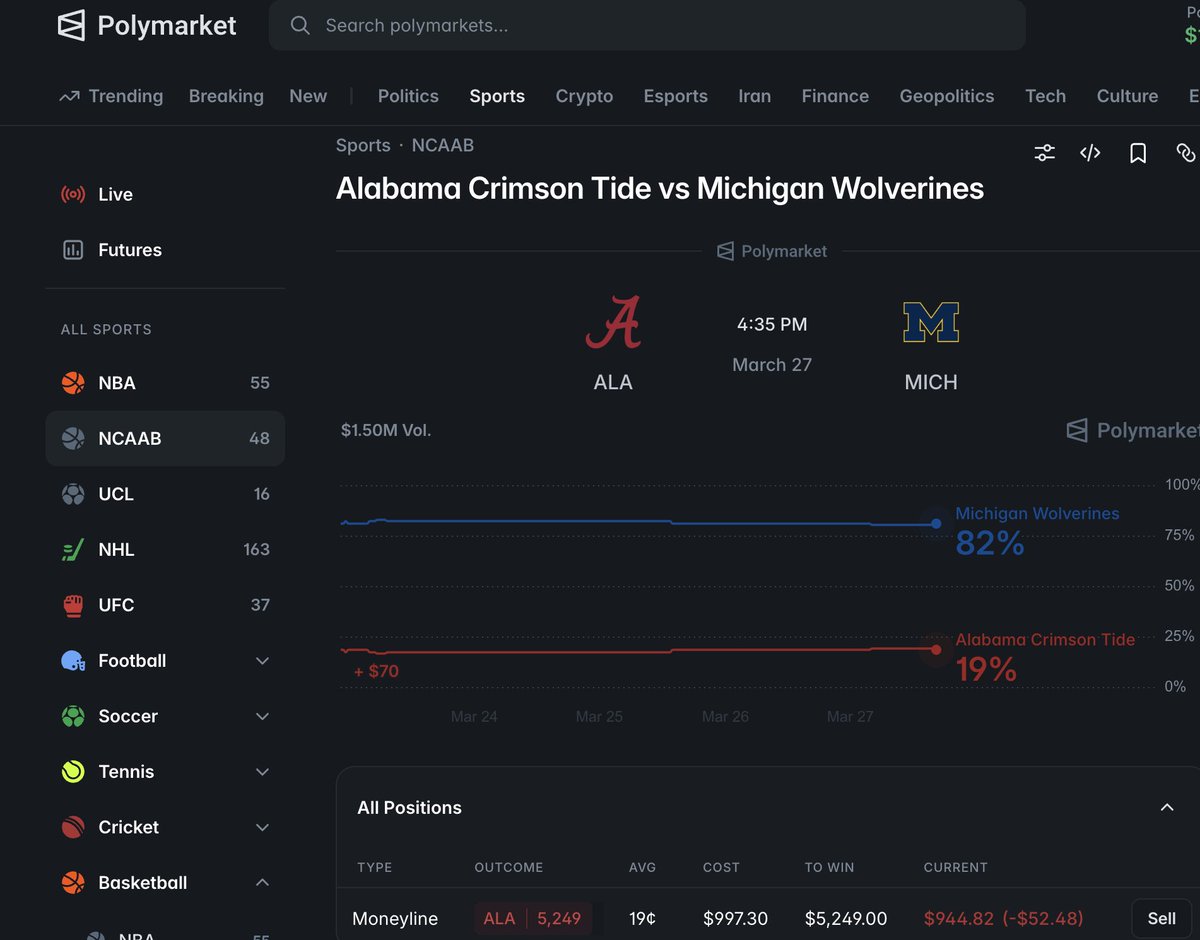Viewport: 1200px width, 940px height.
Task: Click the $5,249.00 to win value
Action: 846,918
